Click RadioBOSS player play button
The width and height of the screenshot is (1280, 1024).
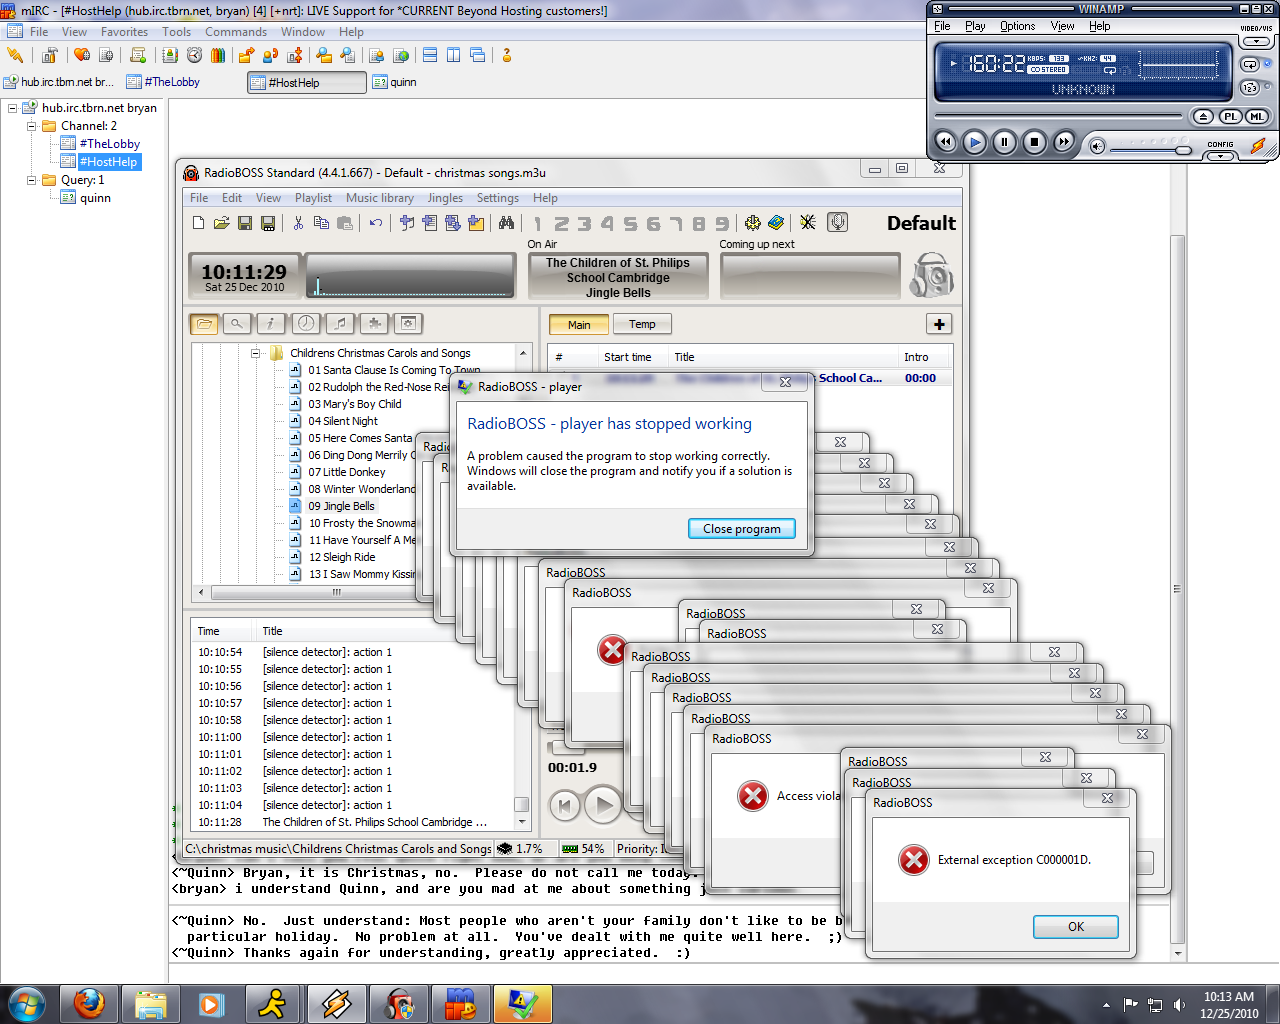(603, 805)
